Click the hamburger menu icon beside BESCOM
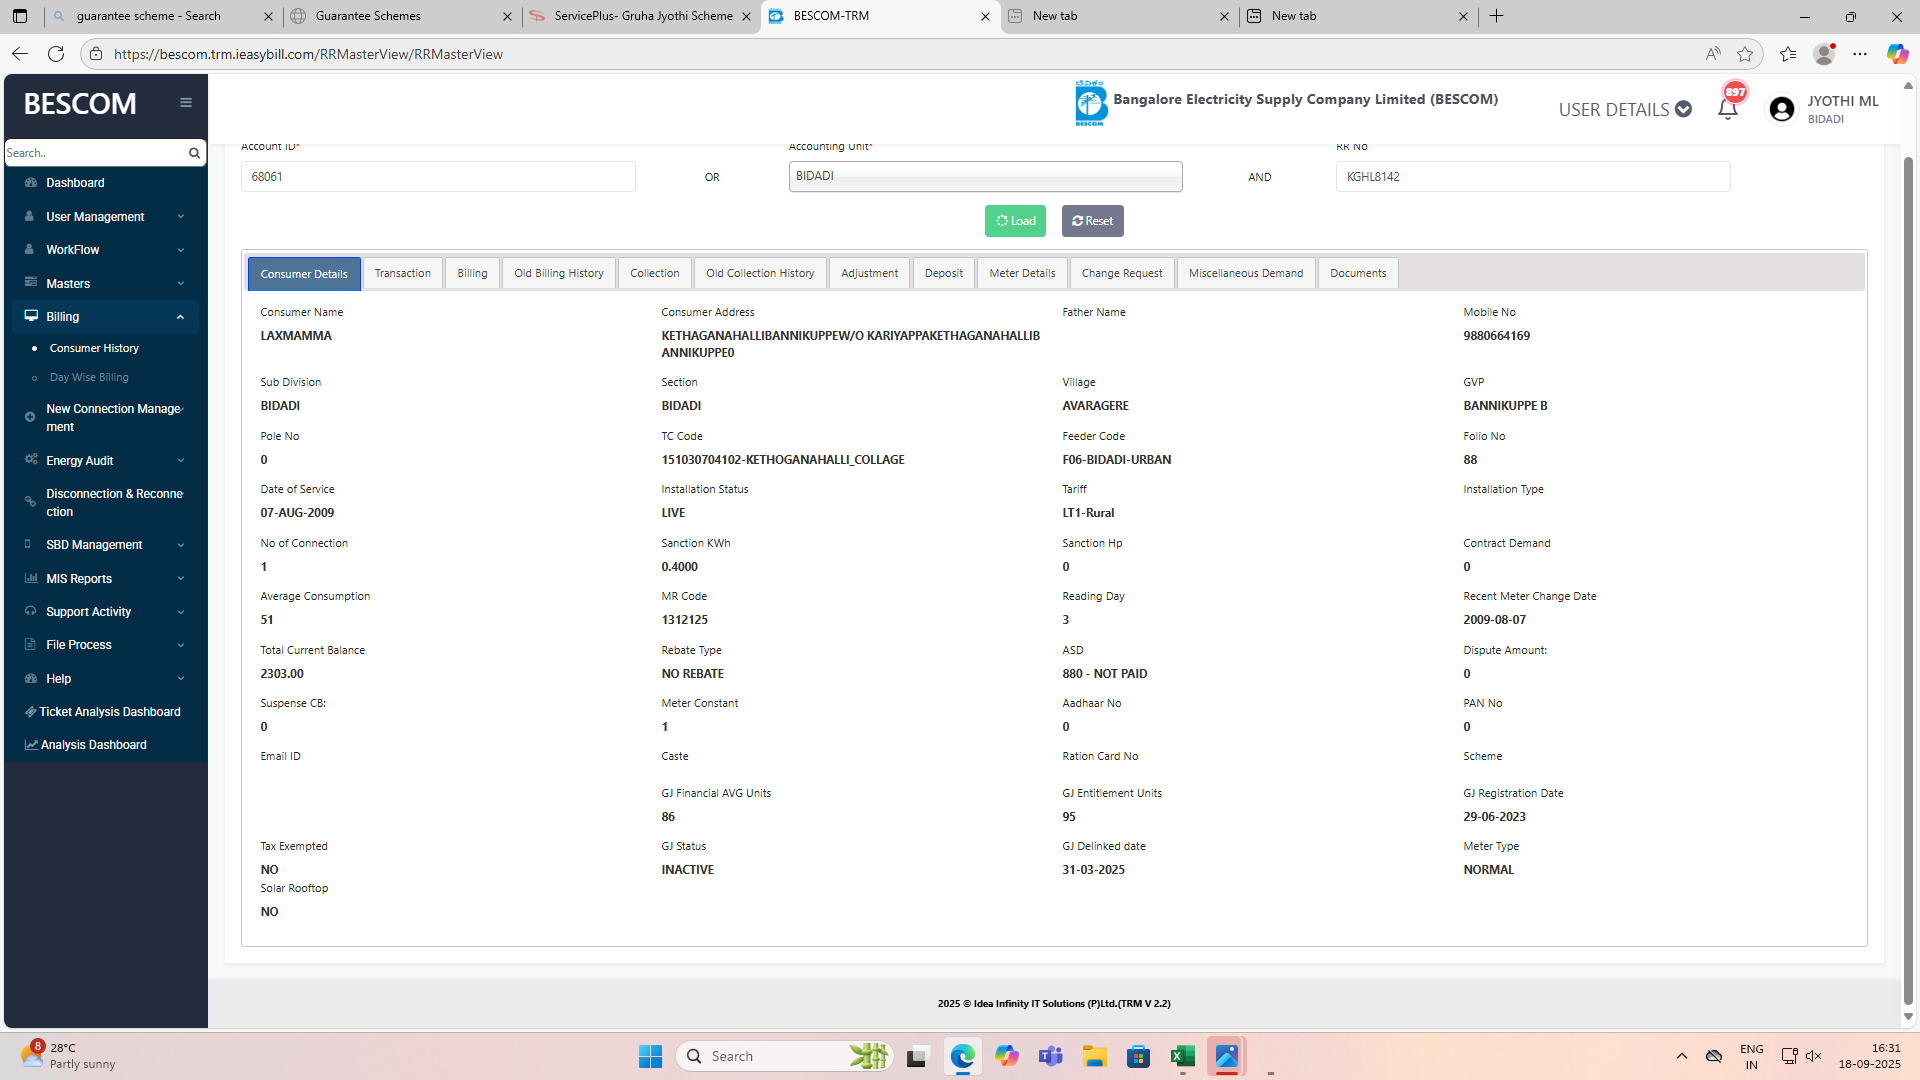The image size is (1920, 1080). [186, 102]
